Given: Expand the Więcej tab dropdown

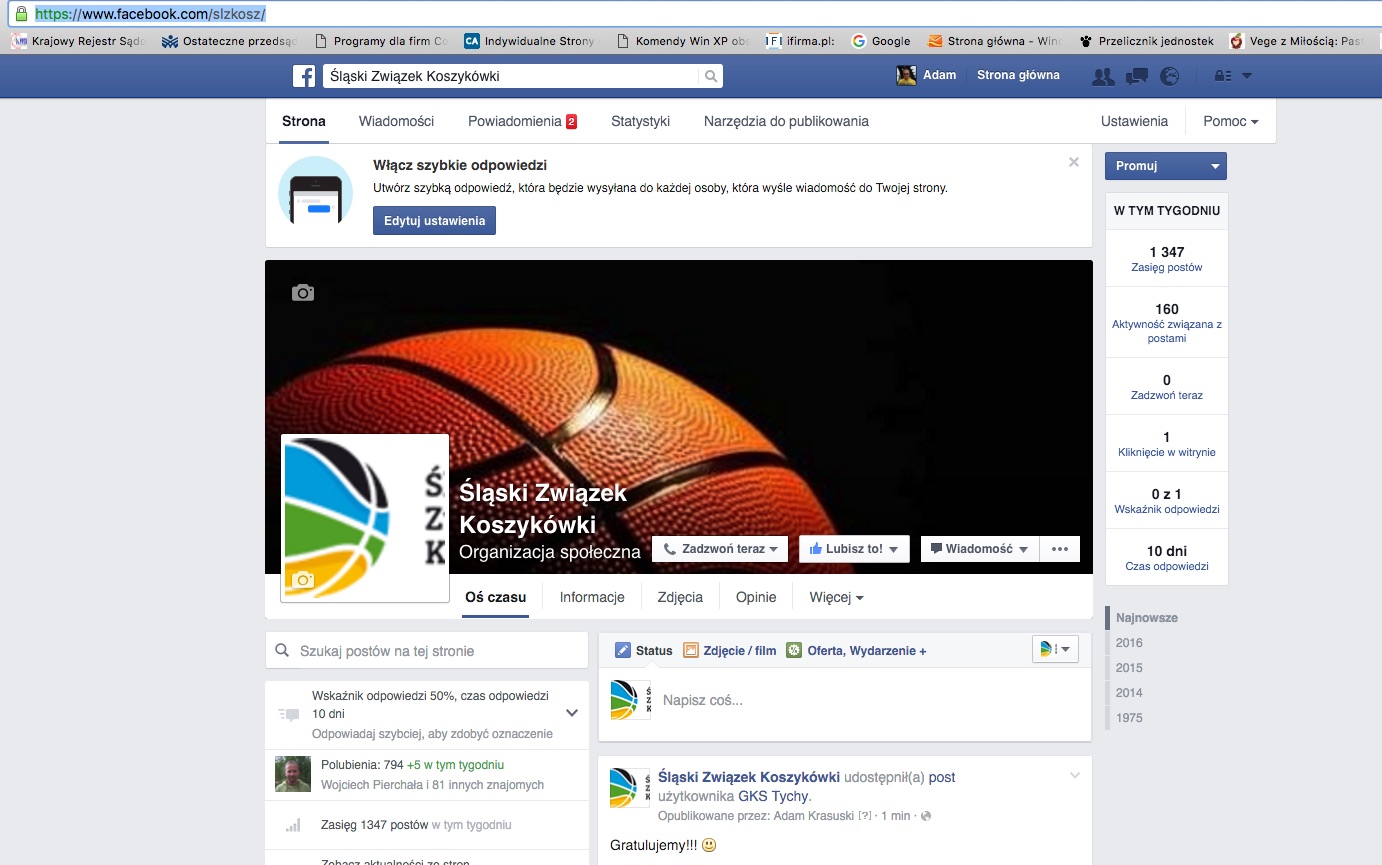Looking at the screenshot, I should coord(836,597).
